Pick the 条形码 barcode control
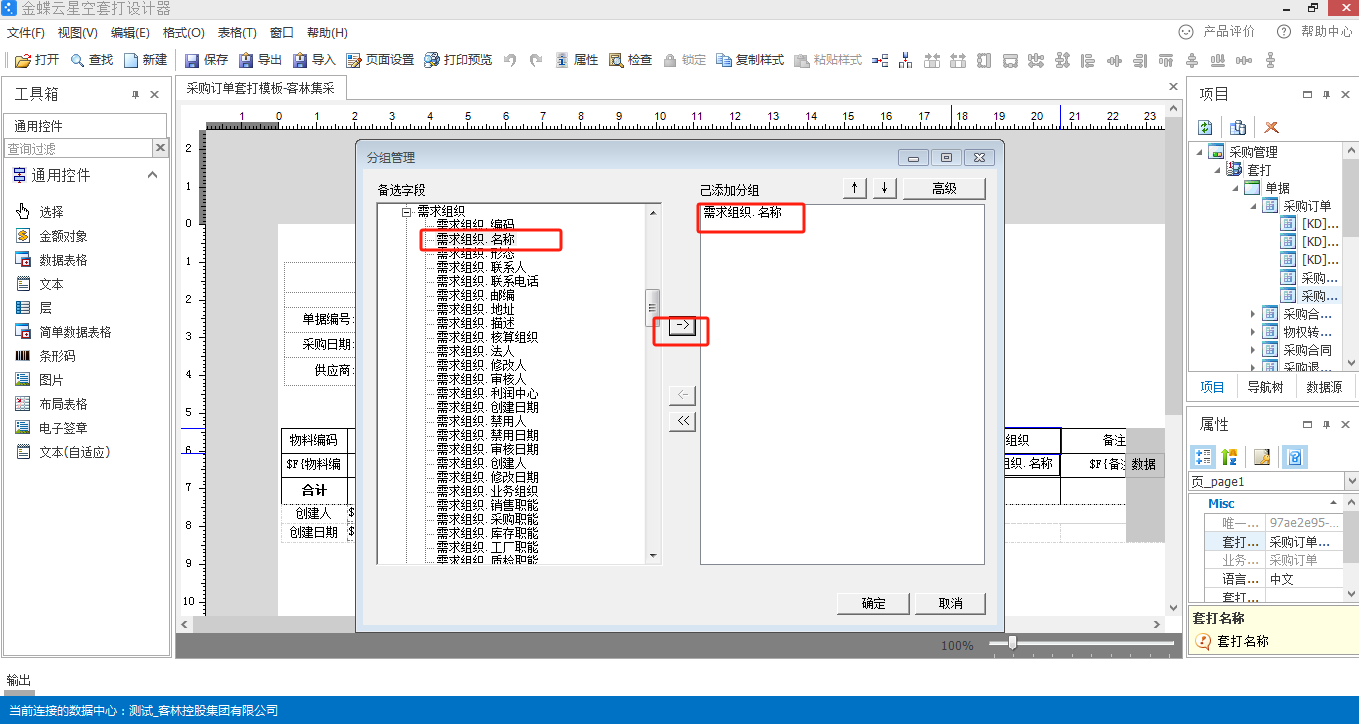 click(45, 356)
